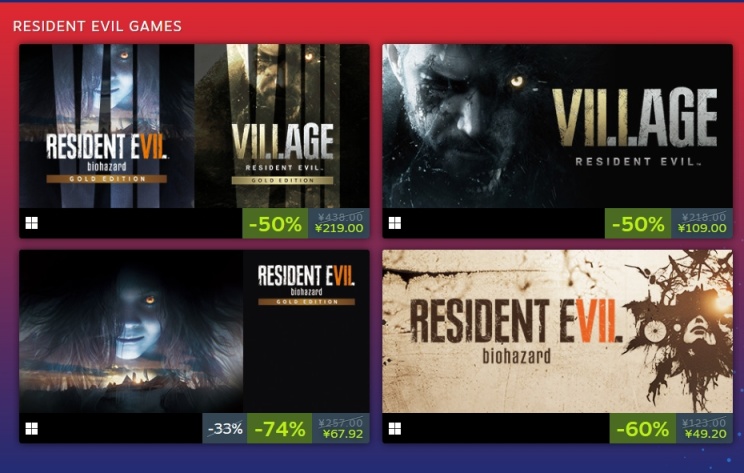Open the Resident Evil 7 biohazard banner image
The image size is (744, 473).
click(558, 331)
